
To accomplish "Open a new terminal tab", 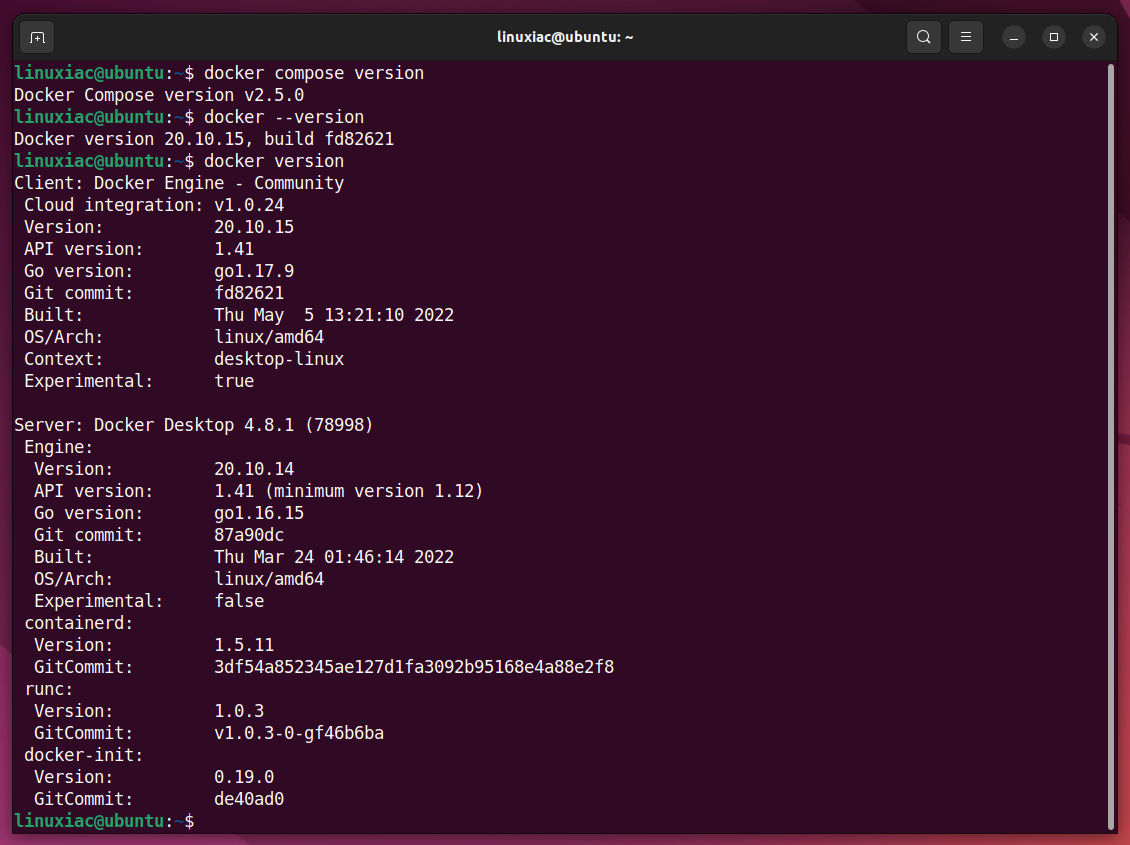I will [37, 37].
